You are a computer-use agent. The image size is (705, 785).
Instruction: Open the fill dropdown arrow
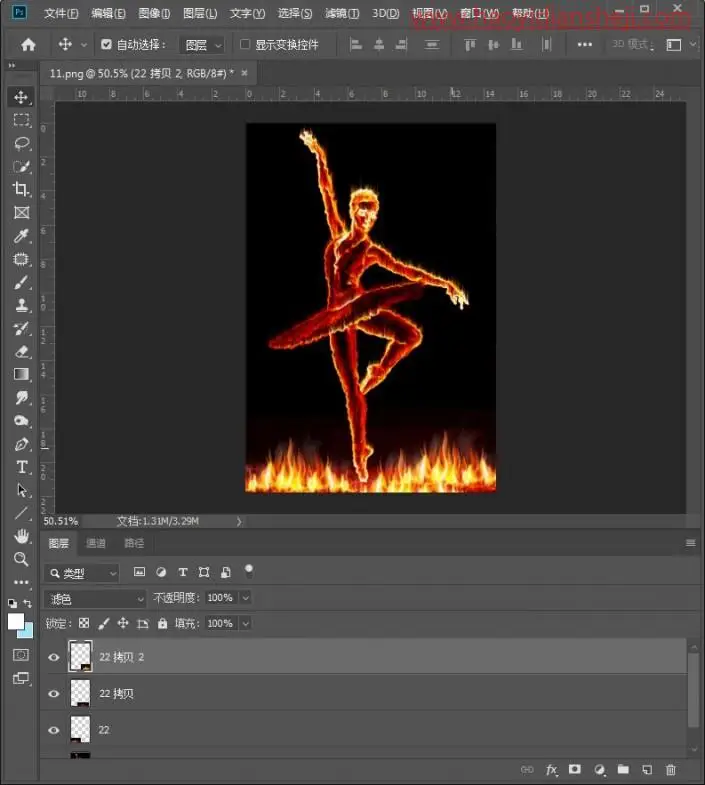click(245, 623)
